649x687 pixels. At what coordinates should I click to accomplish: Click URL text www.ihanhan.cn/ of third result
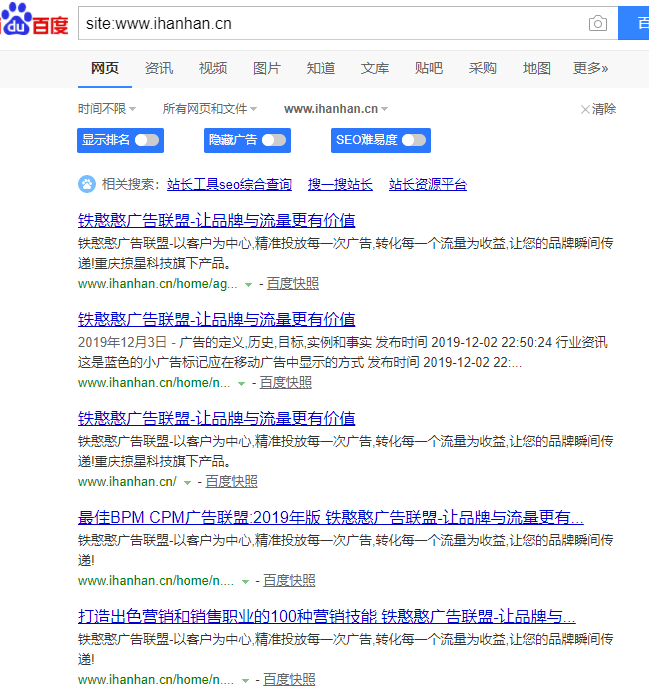pos(127,482)
